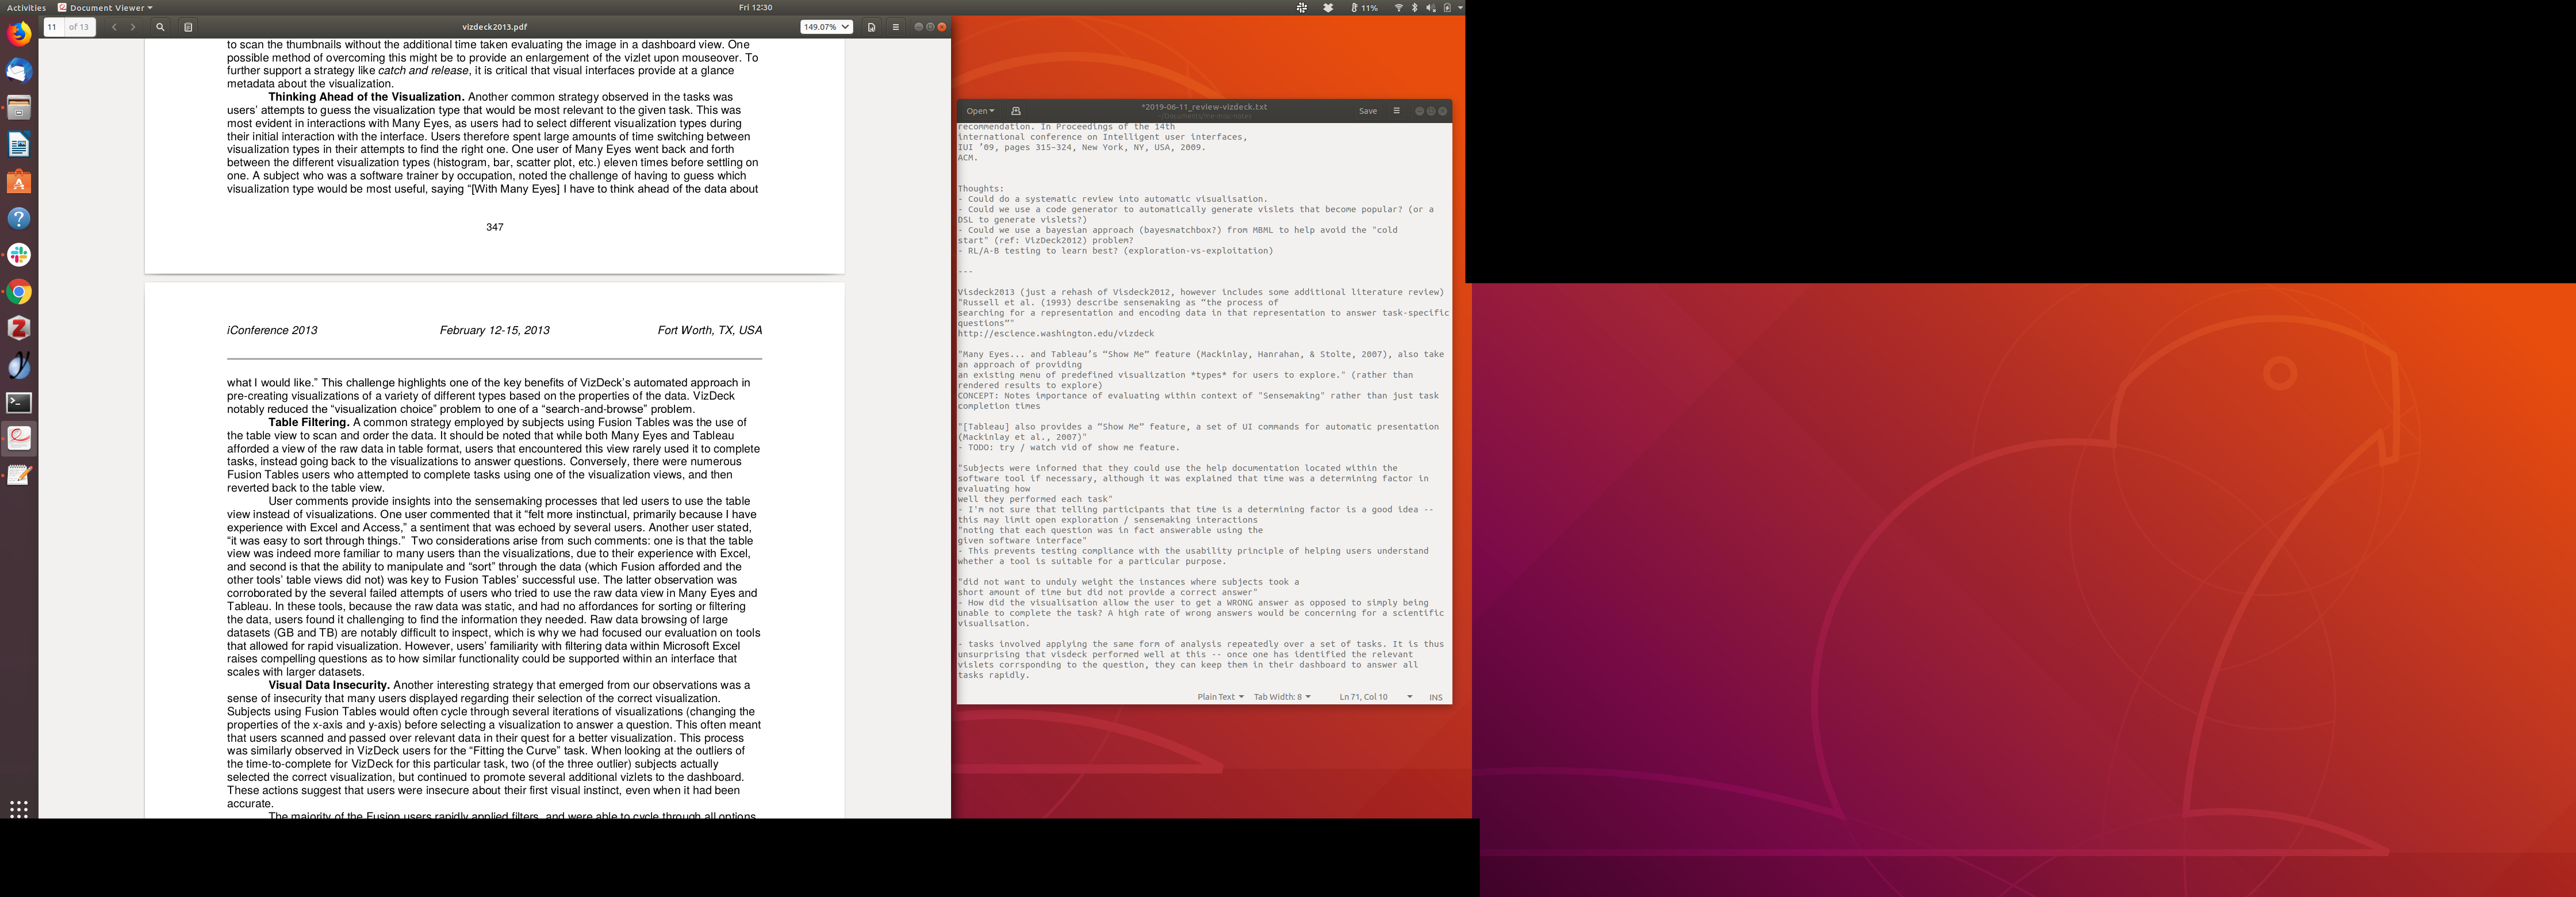Expand the 149.07% zoom dropdown
Image resolution: width=2576 pixels, height=897 pixels.
click(826, 27)
